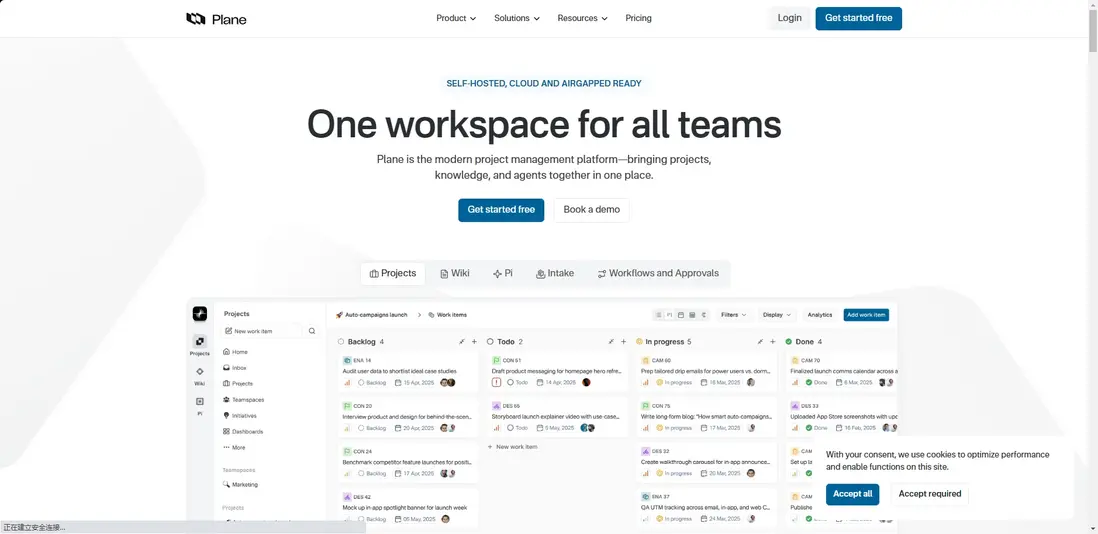
Task: Click the hero Get started free button
Action: coord(501,210)
